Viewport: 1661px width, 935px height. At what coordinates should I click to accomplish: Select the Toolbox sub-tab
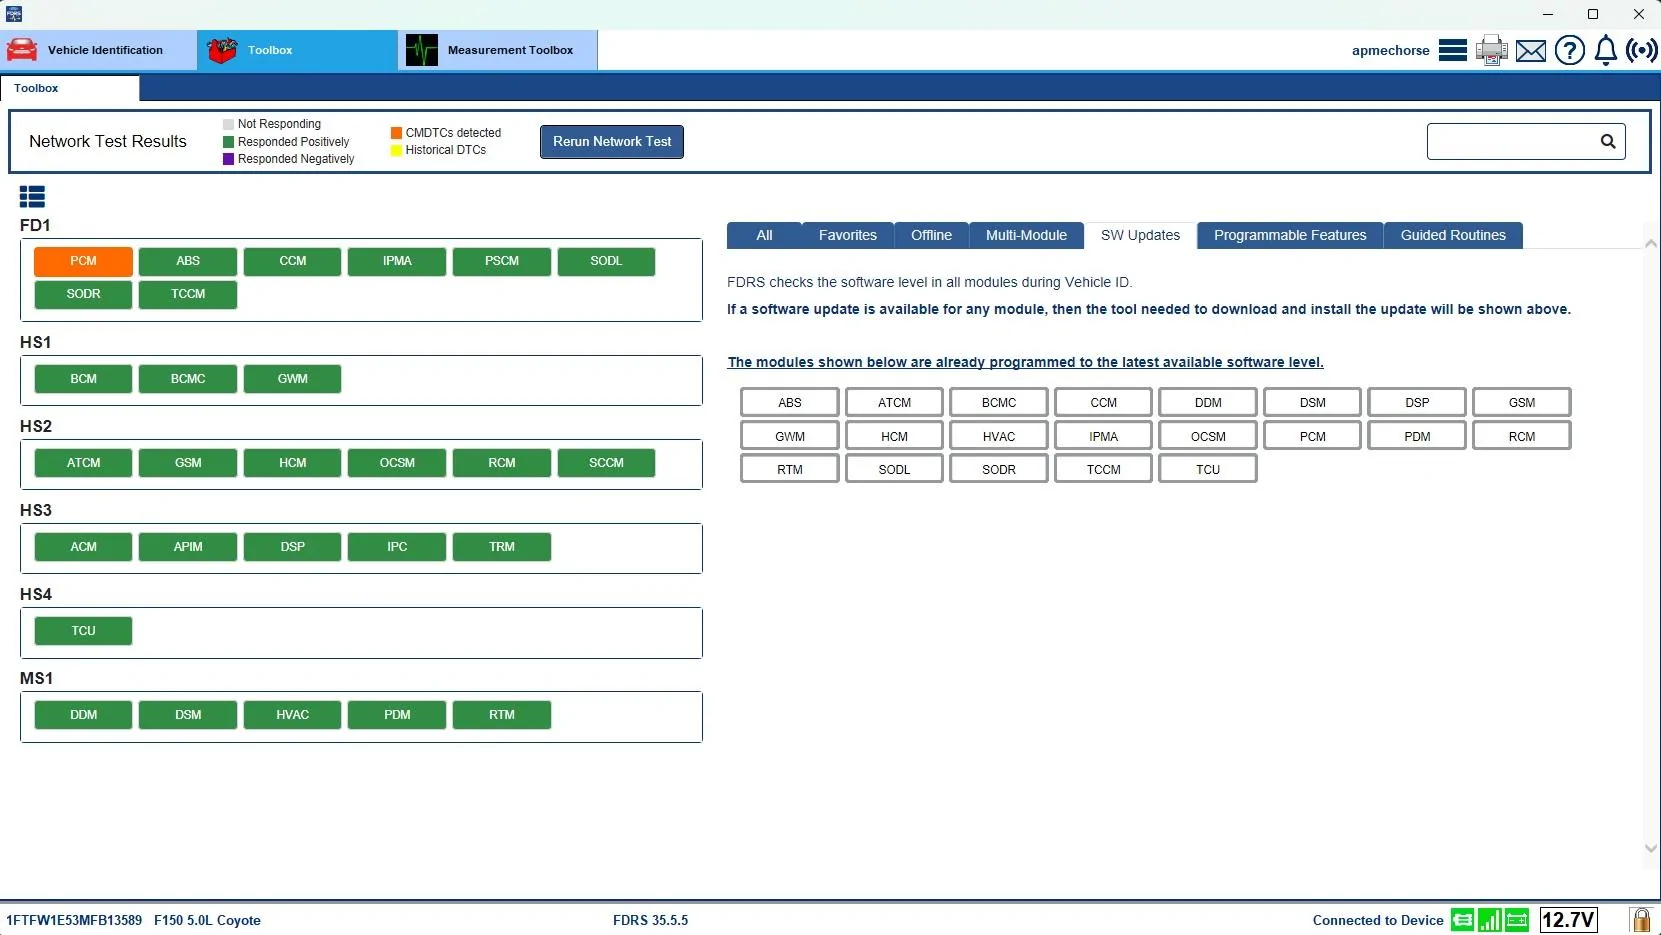(x=70, y=88)
